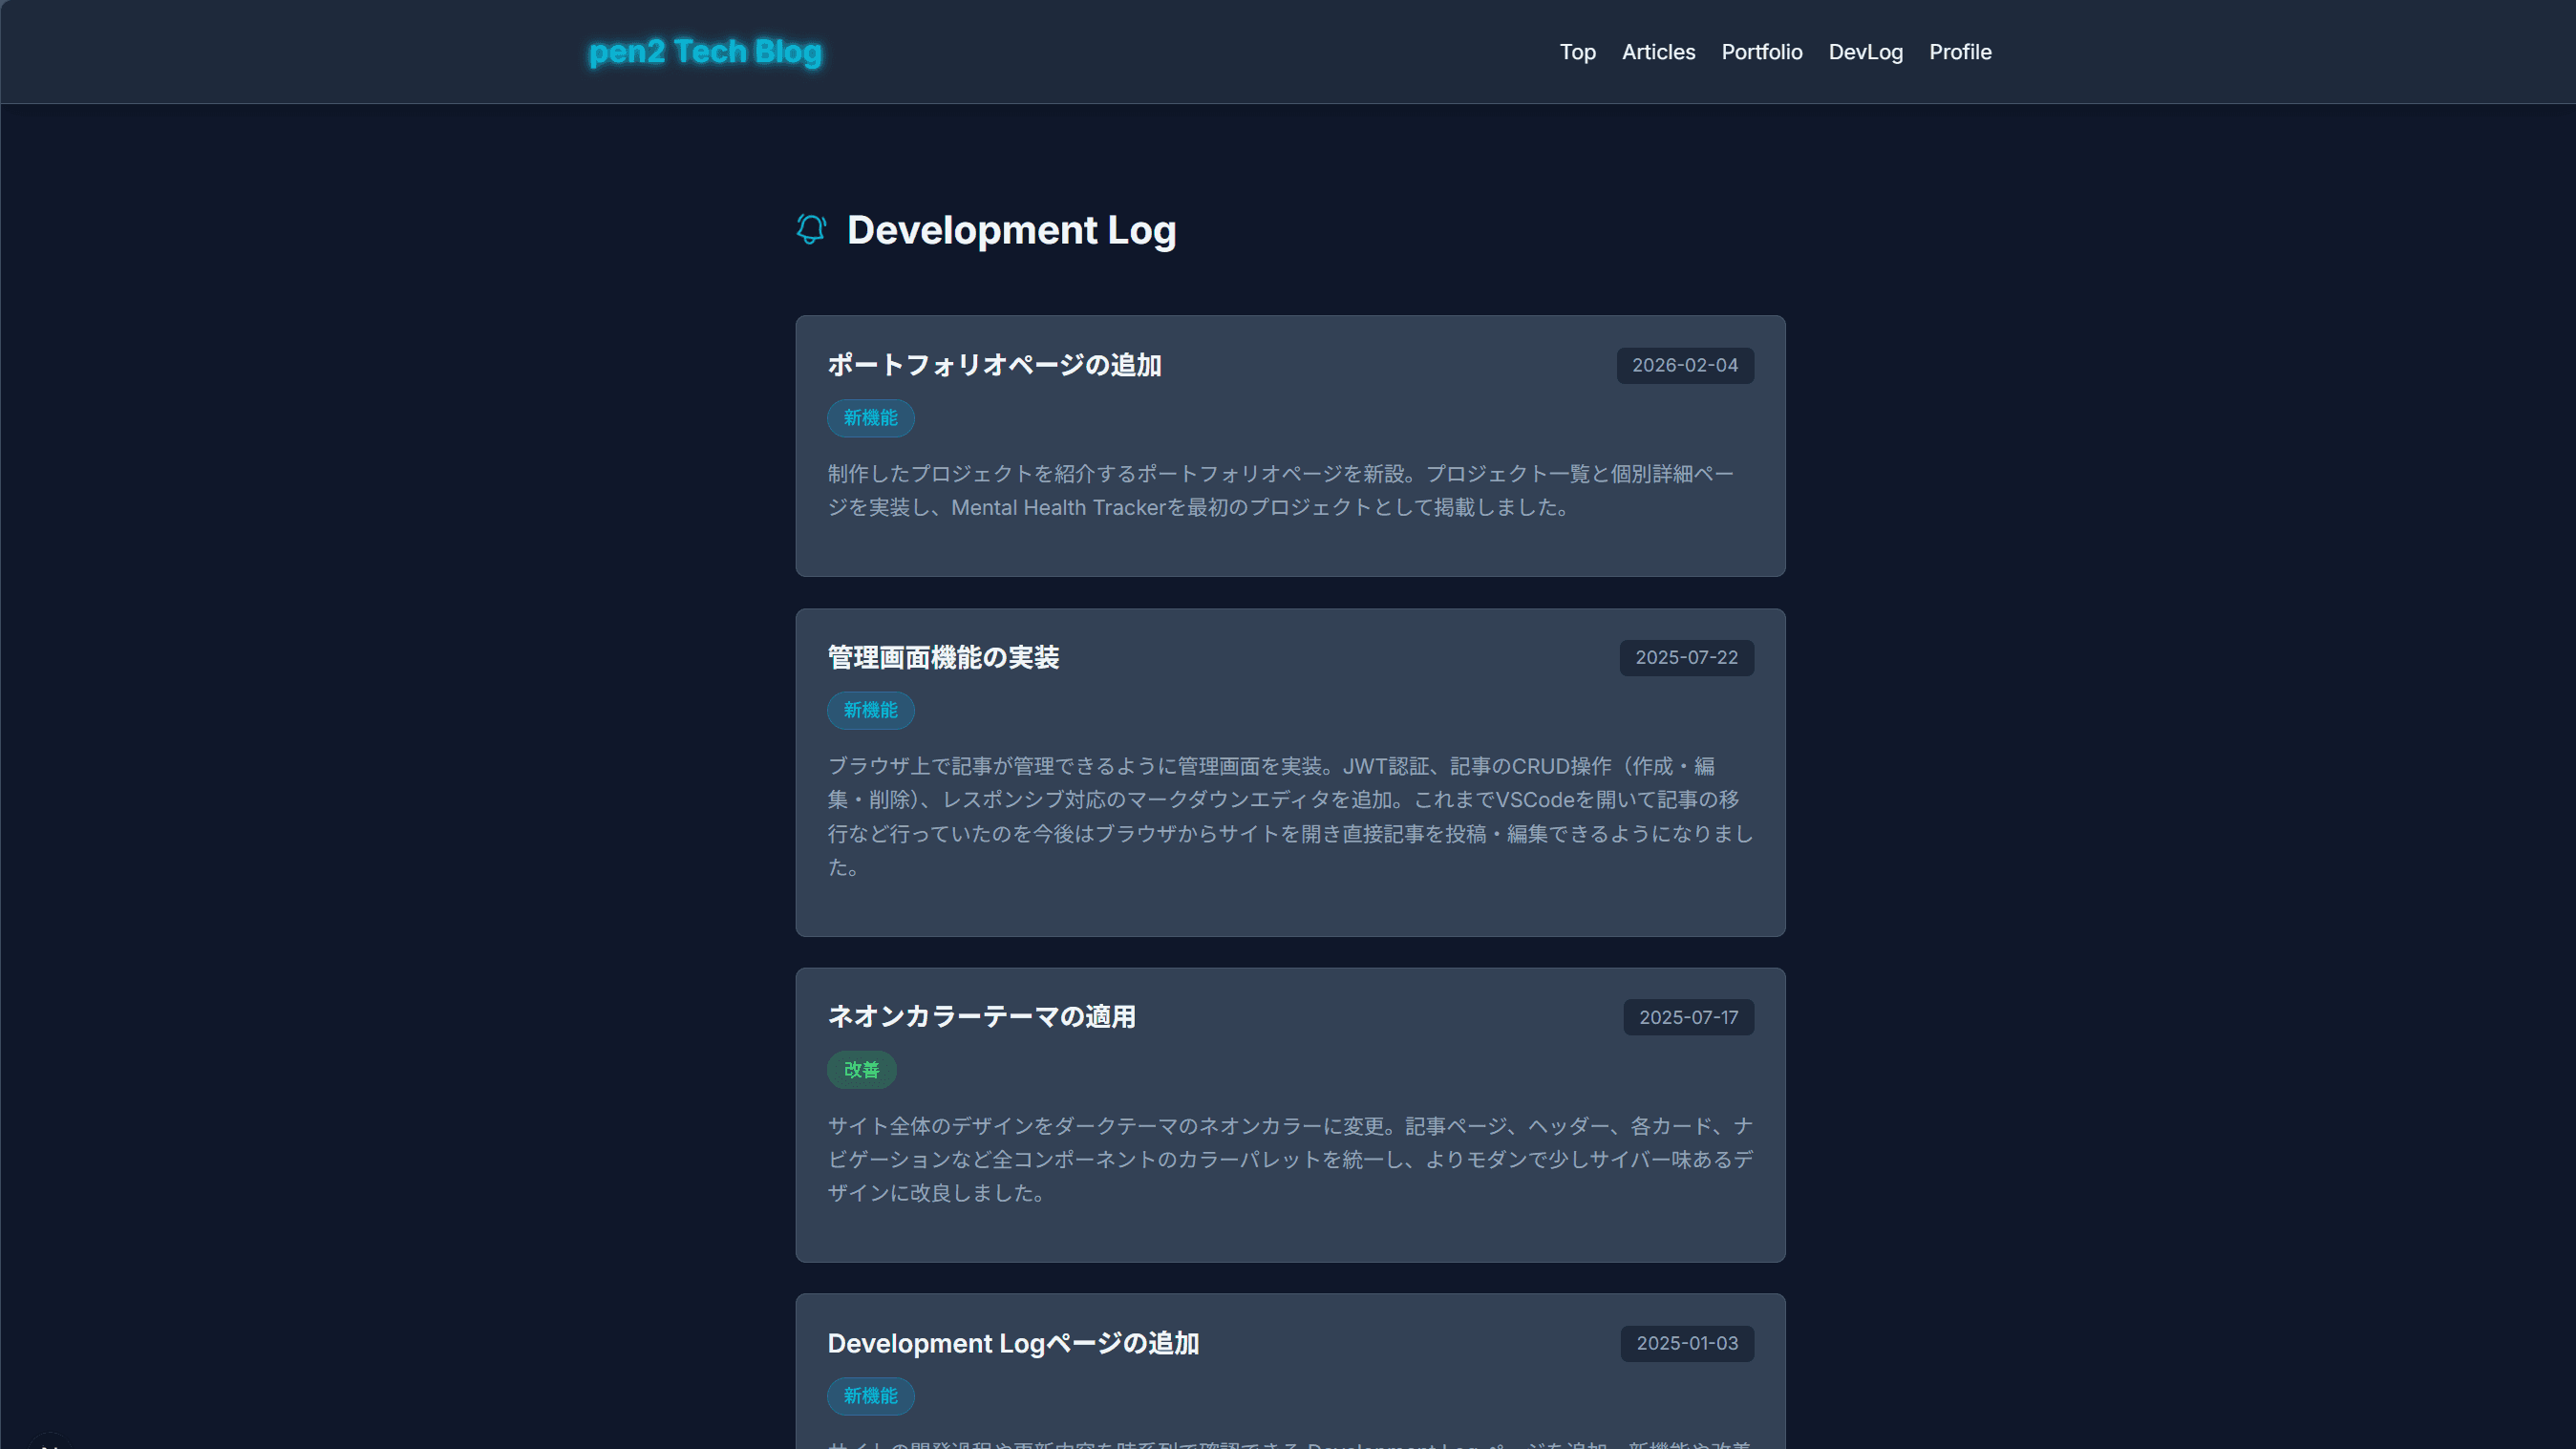Viewport: 2576px width, 1449px height.
Task: Open the Top navigation item
Action: tap(1577, 51)
